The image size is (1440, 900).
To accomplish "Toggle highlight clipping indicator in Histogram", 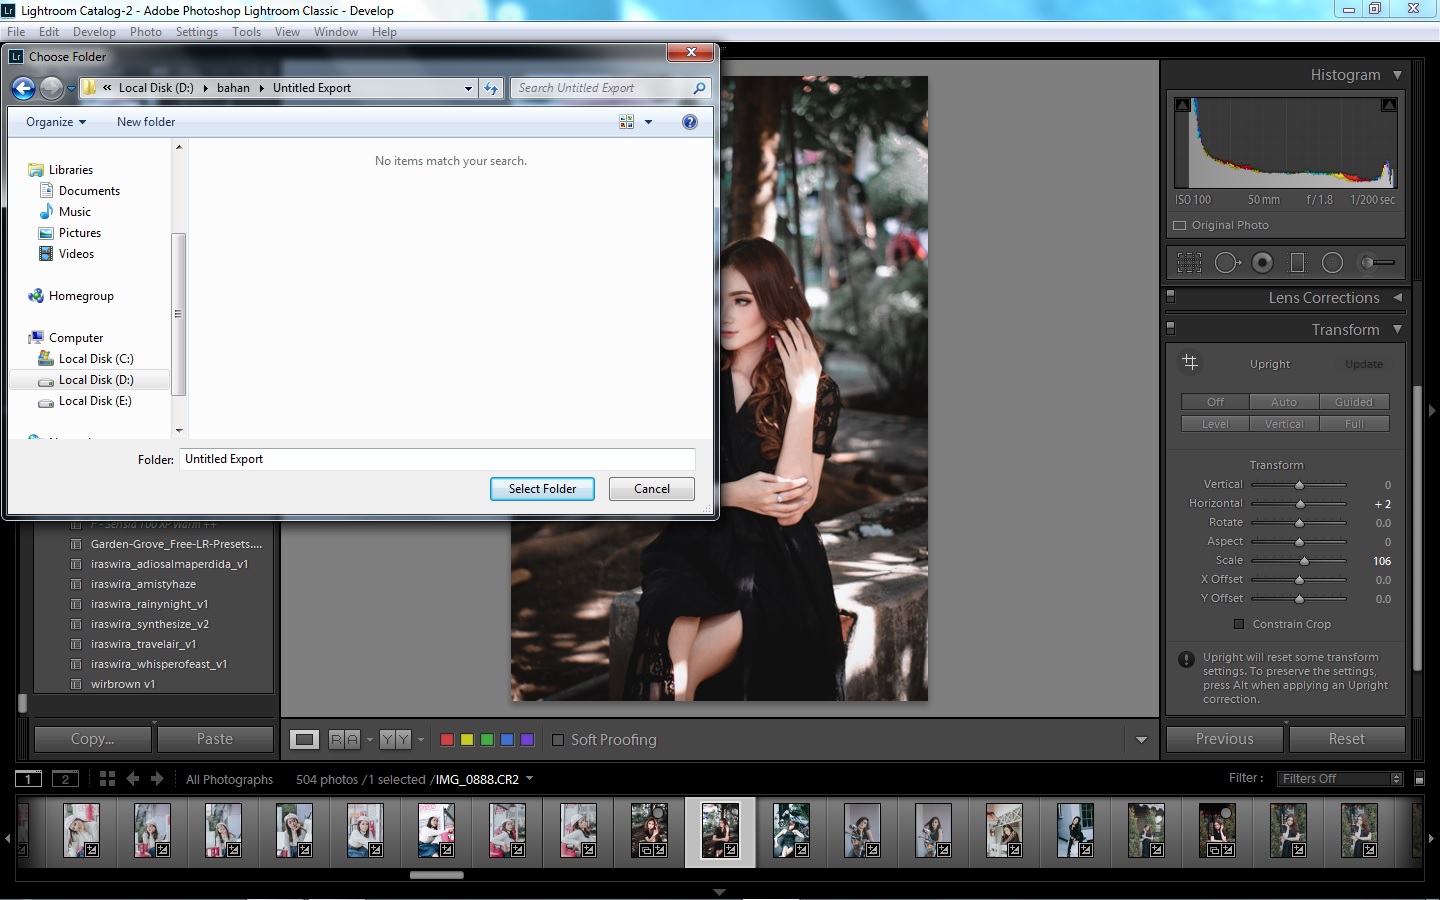I will coord(1389,105).
